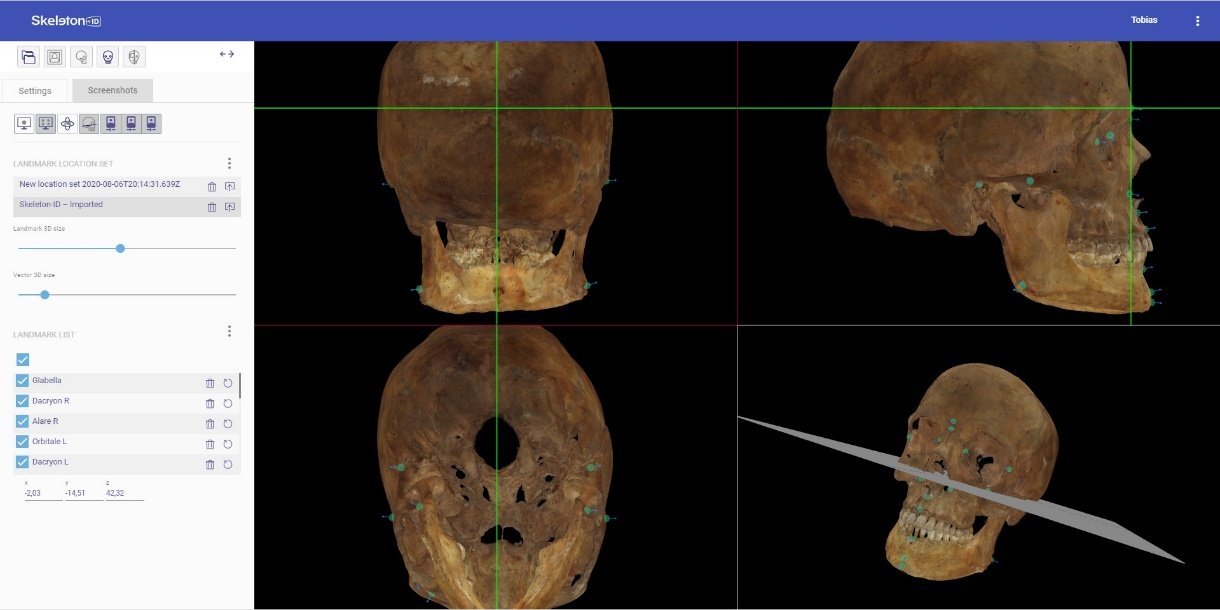Delete the Skeleton-ID – Imported location set
Viewport: 1220px width, 610px height.
[x=212, y=207]
